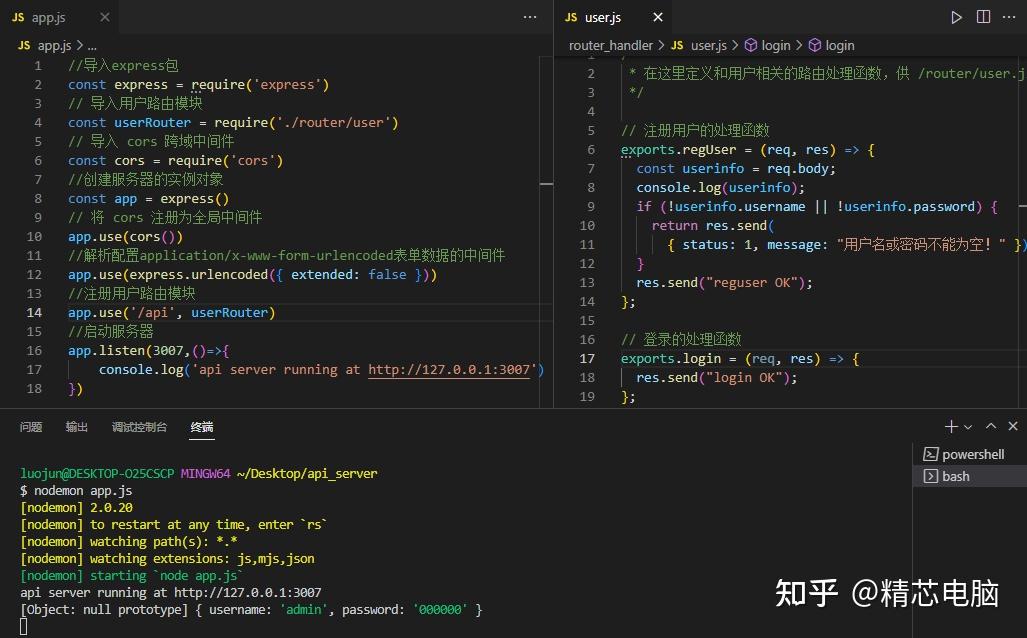Open more actions (⋯) in the left editor group

tap(529, 15)
